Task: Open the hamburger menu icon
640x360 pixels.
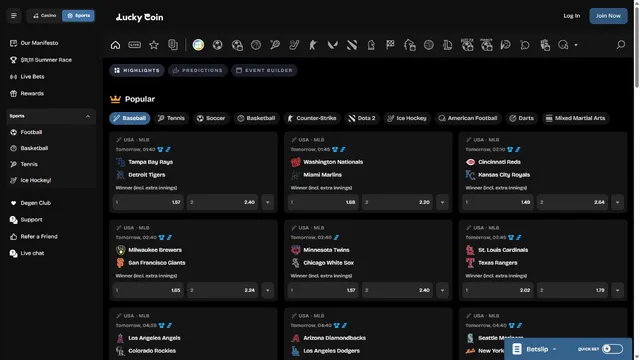Action: [x=13, y=16]
